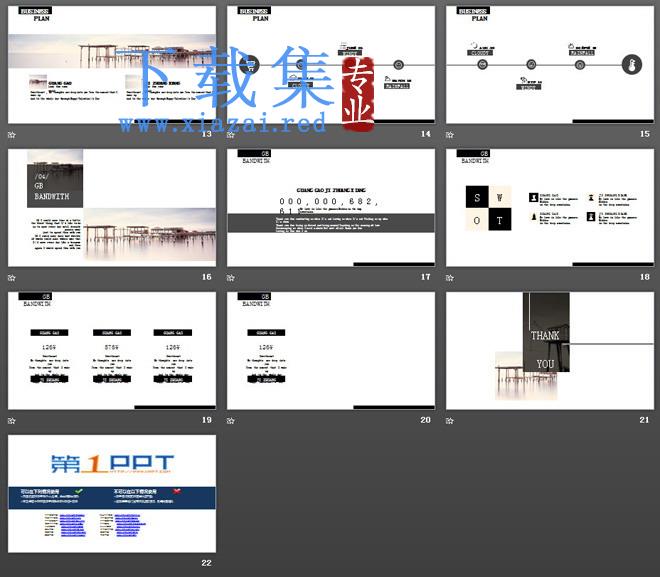660x577 pixels.
Task: Click the animation star icon under slide 15
Action: [x=450, y=135]
